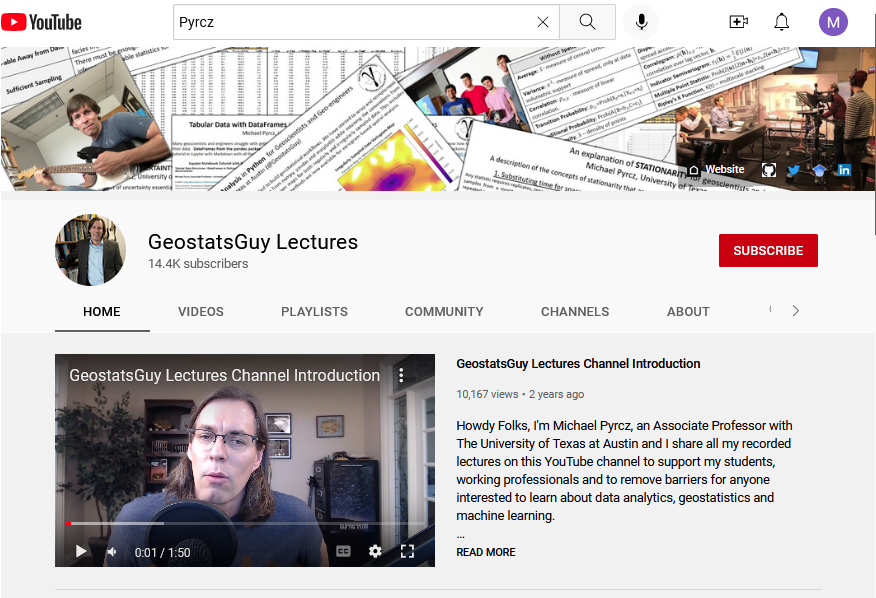Show more tabs with the right chevron

[x=796, y=311]
